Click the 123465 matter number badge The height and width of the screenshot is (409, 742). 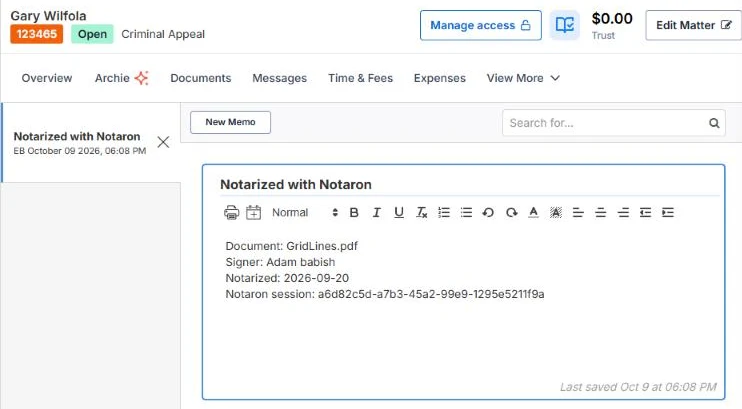pos(36,34)
